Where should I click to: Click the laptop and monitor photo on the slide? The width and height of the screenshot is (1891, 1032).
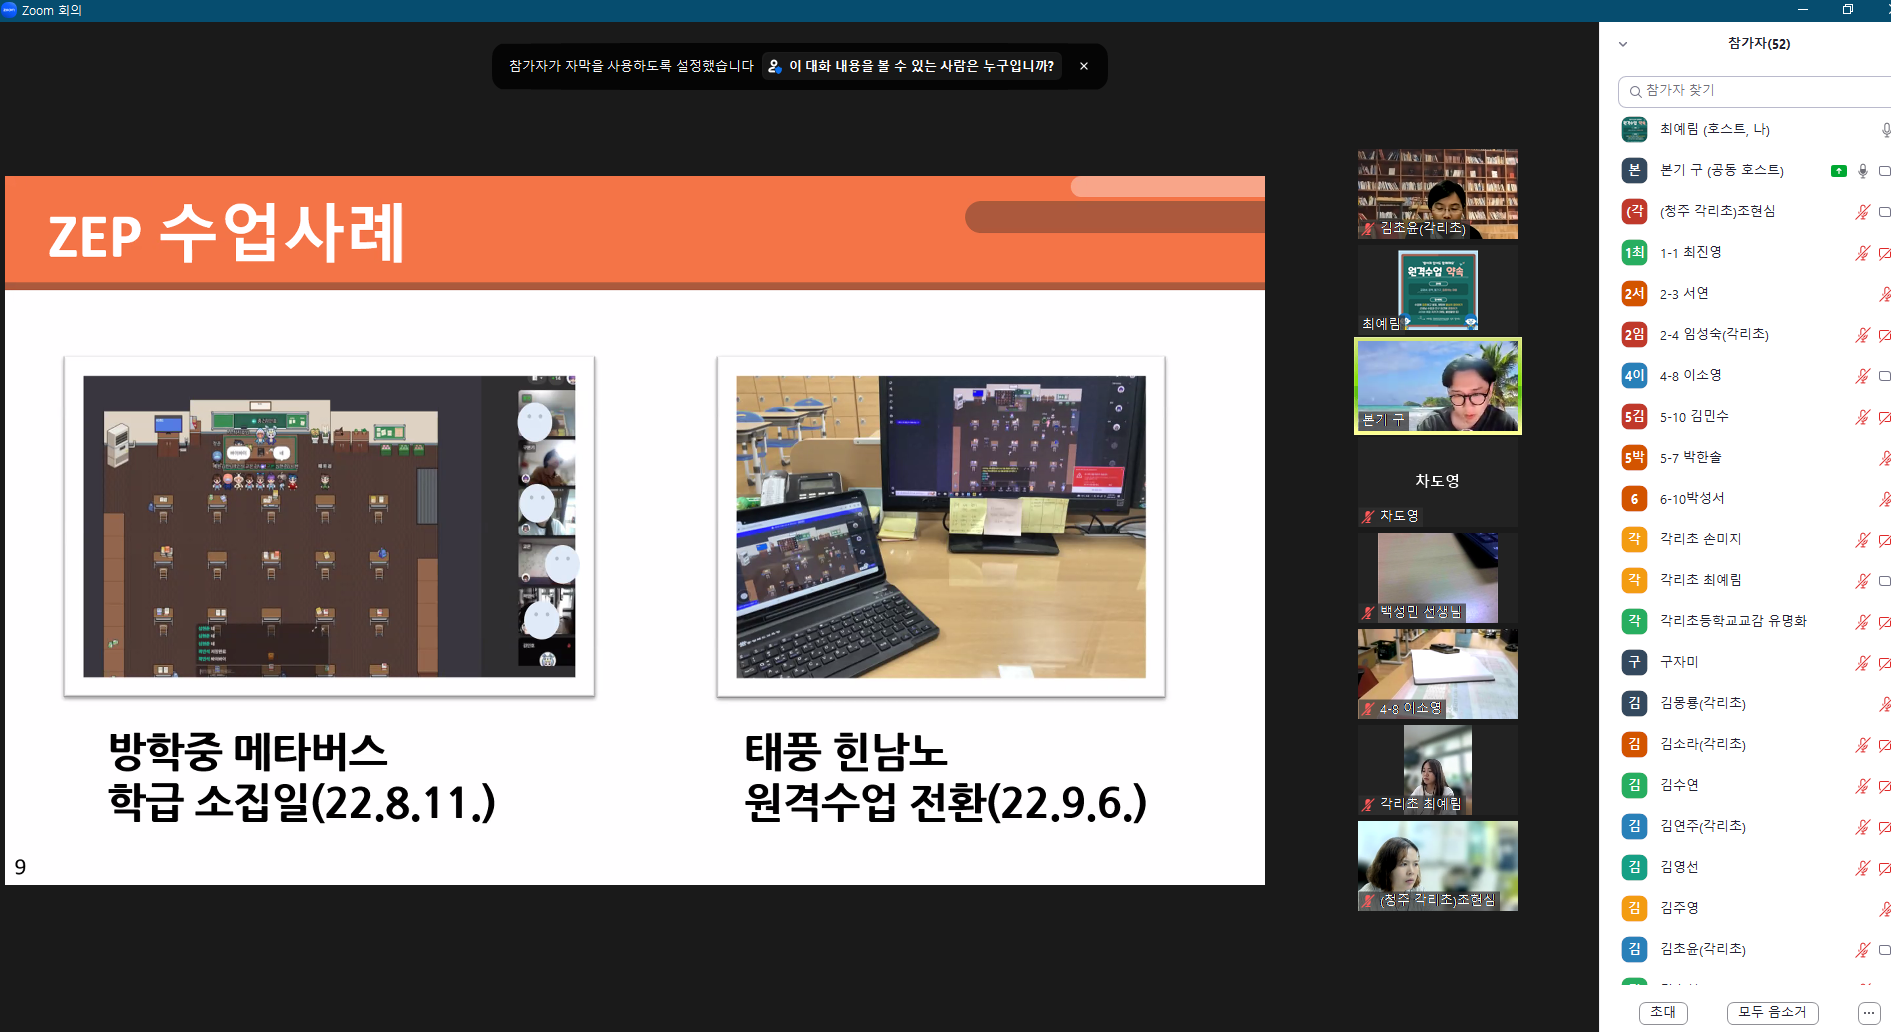[x=941, y=526]
